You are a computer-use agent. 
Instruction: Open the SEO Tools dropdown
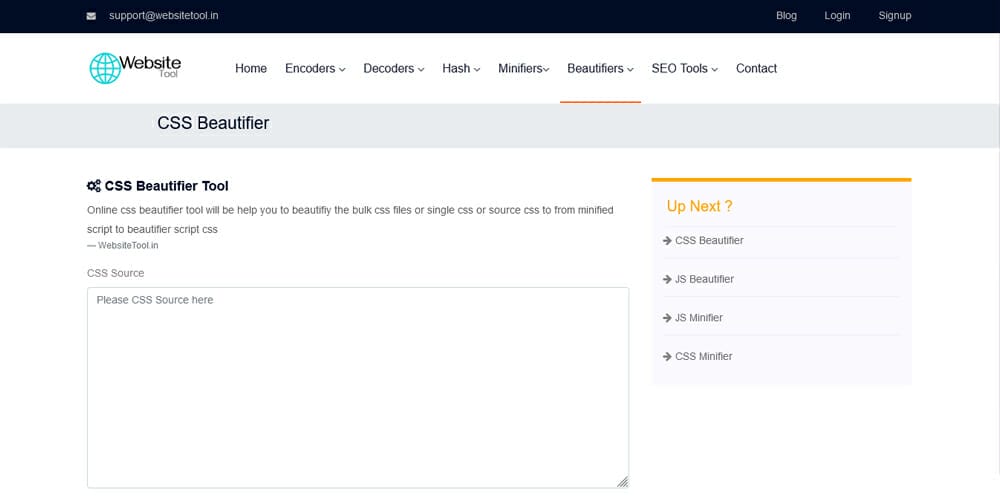tap(684, 69)
